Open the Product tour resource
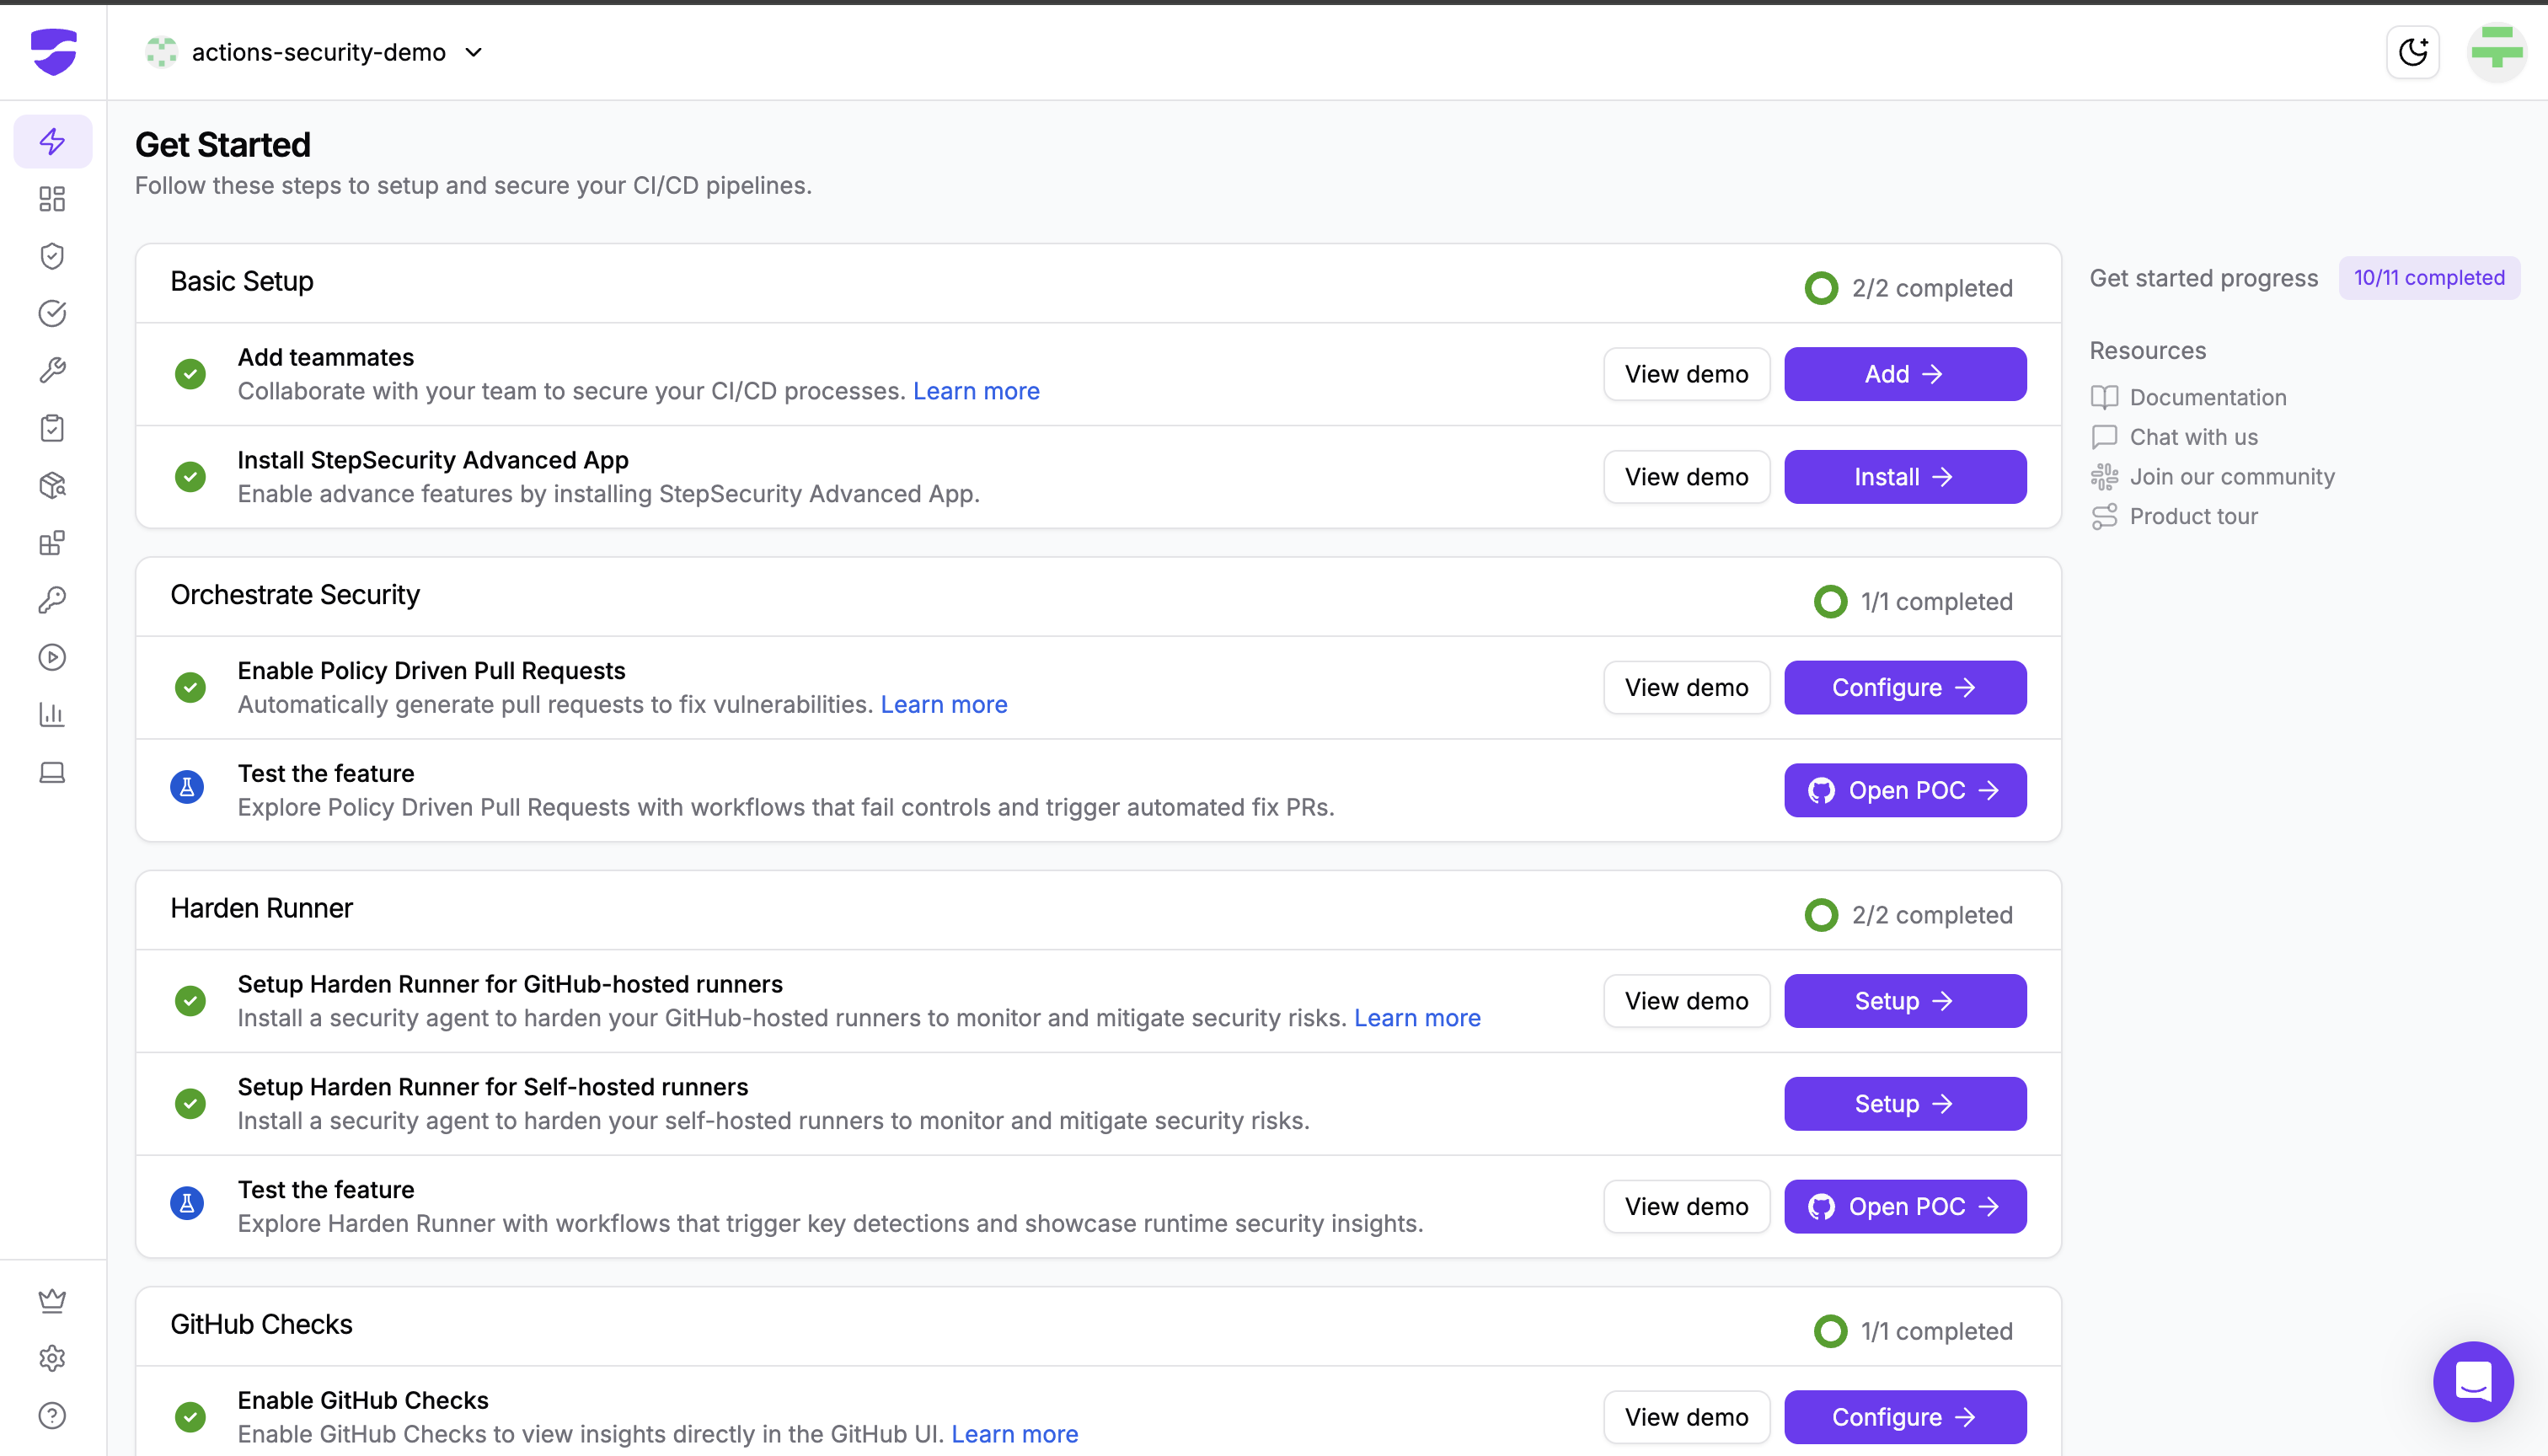 [2193, 516]
